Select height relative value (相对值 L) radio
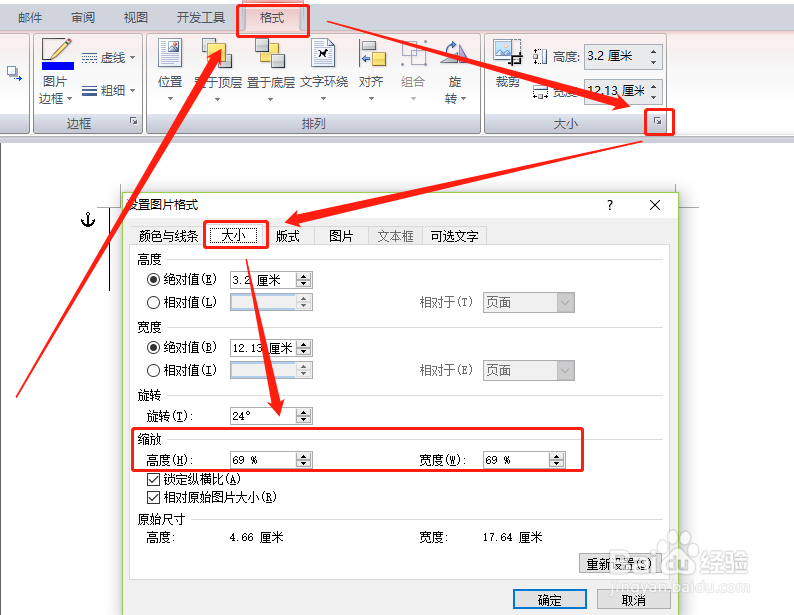 153,303
